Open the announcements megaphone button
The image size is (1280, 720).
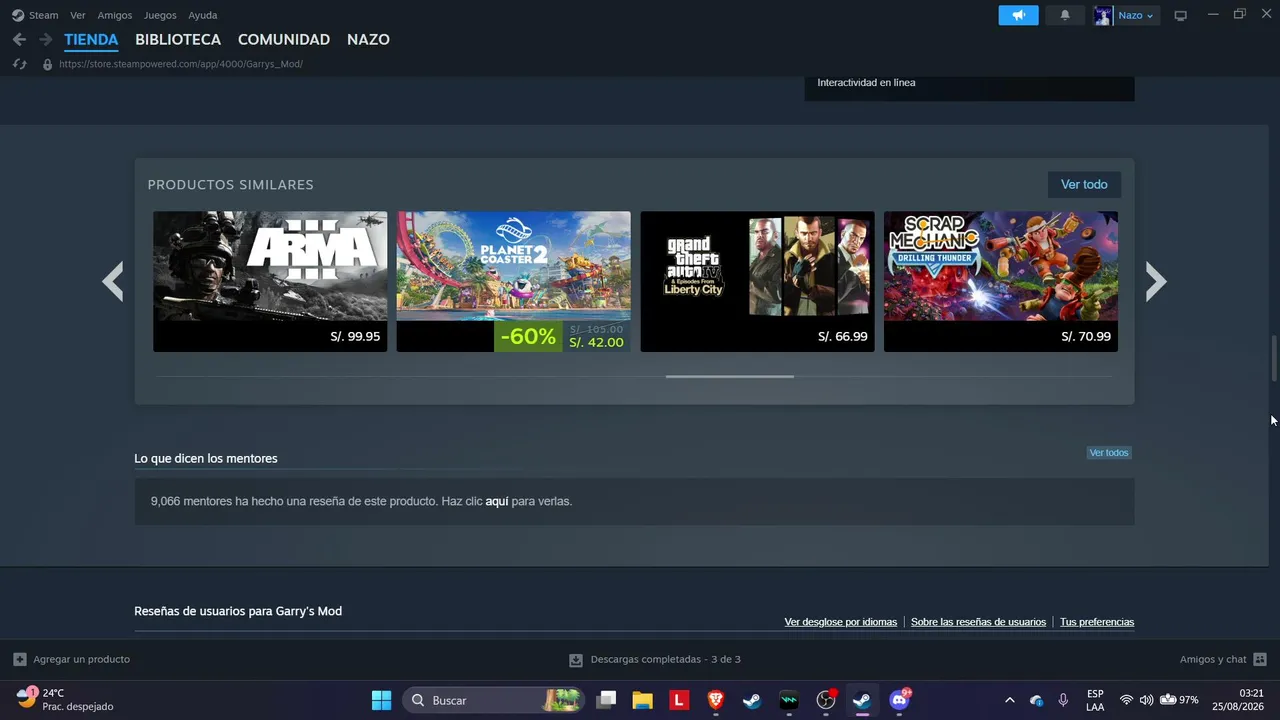point(1018,15)
